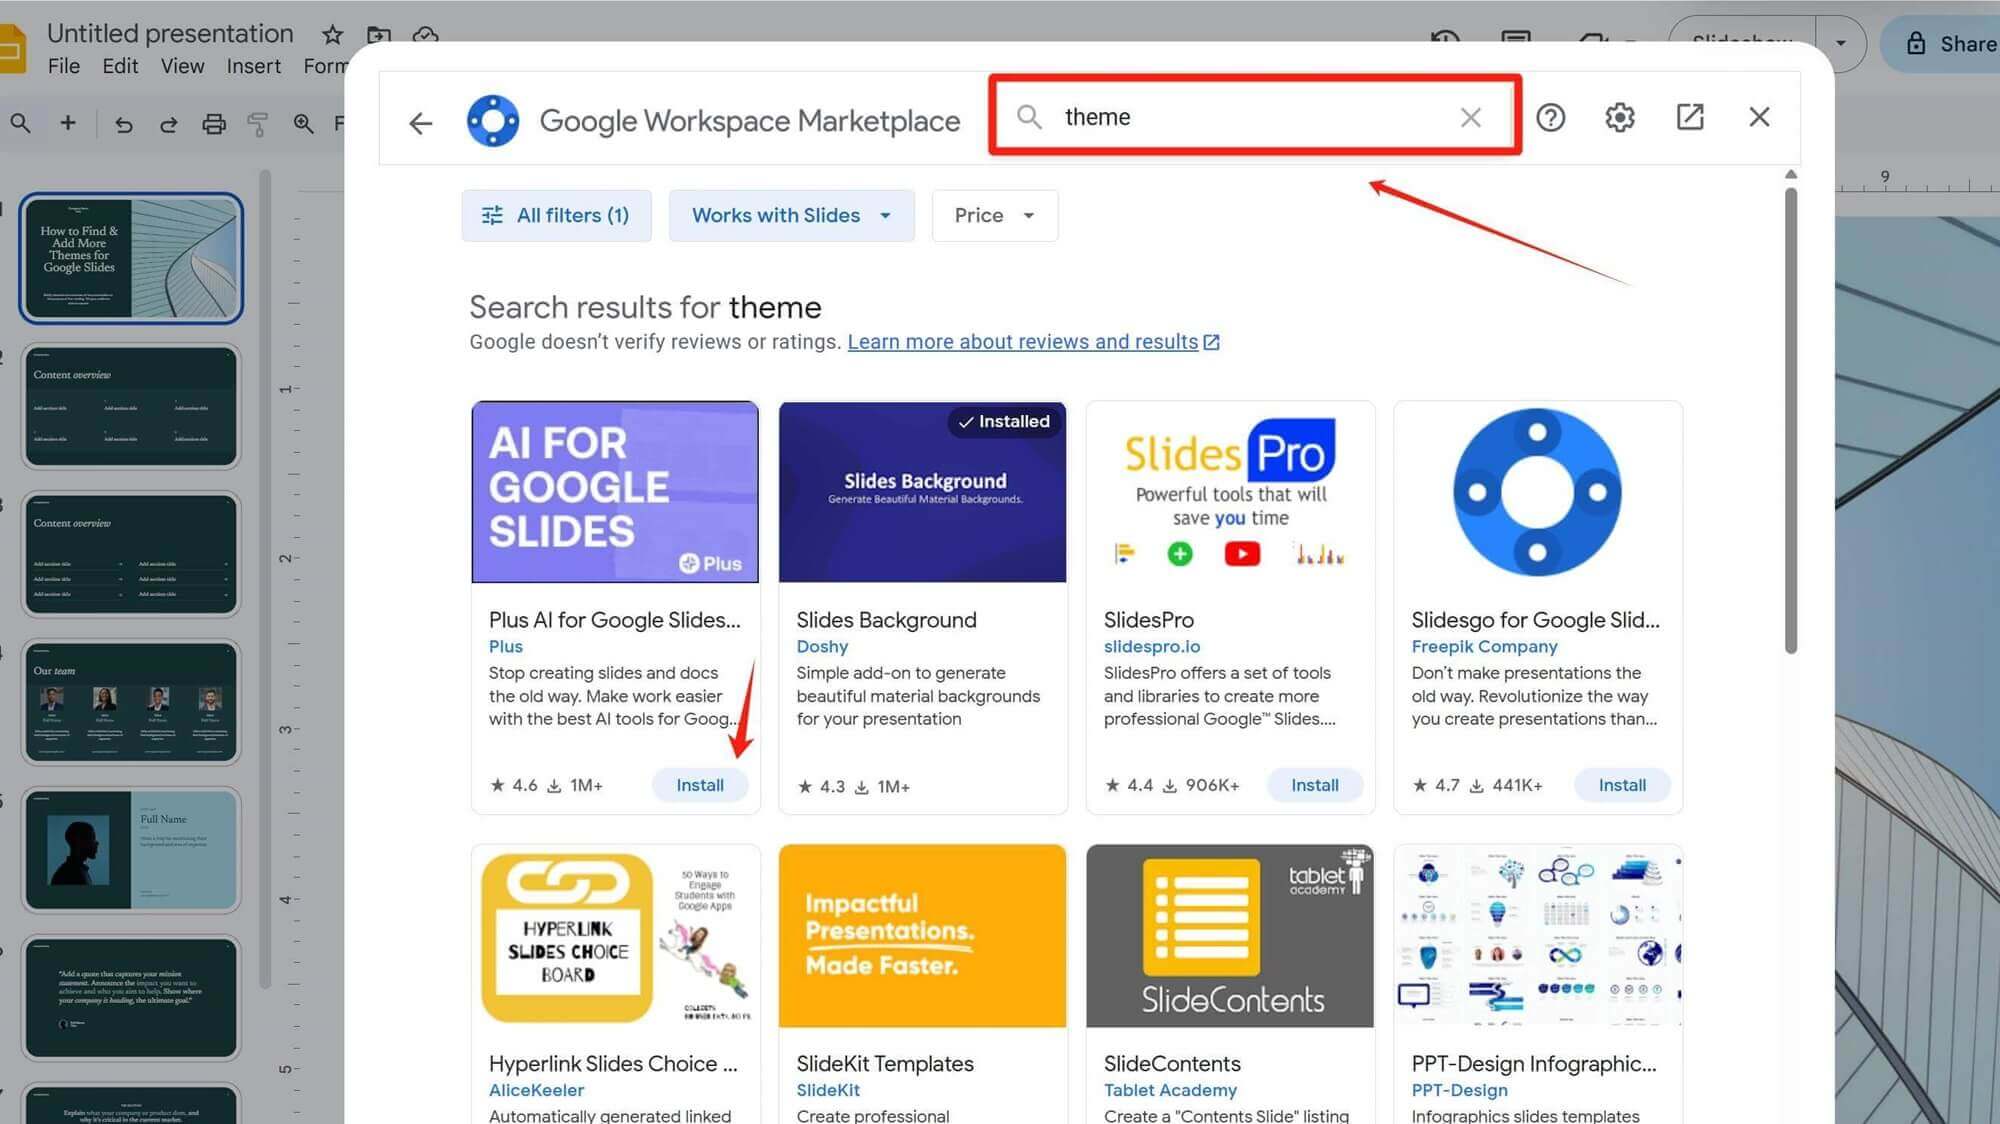Viewport: 2000px width, 1124px height.
Task: Check the cloud document status icon
Action: pyautogui.click(x=425, y=35)
